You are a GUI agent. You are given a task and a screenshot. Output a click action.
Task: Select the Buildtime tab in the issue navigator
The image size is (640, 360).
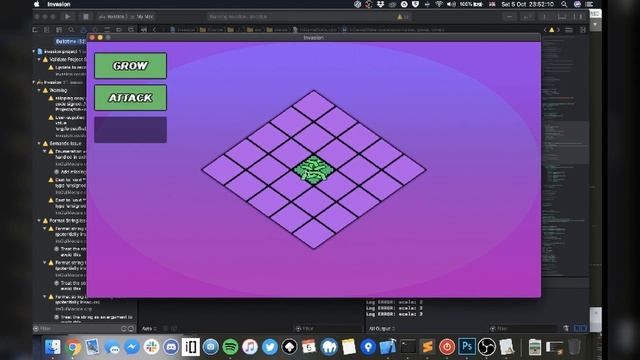70,41
